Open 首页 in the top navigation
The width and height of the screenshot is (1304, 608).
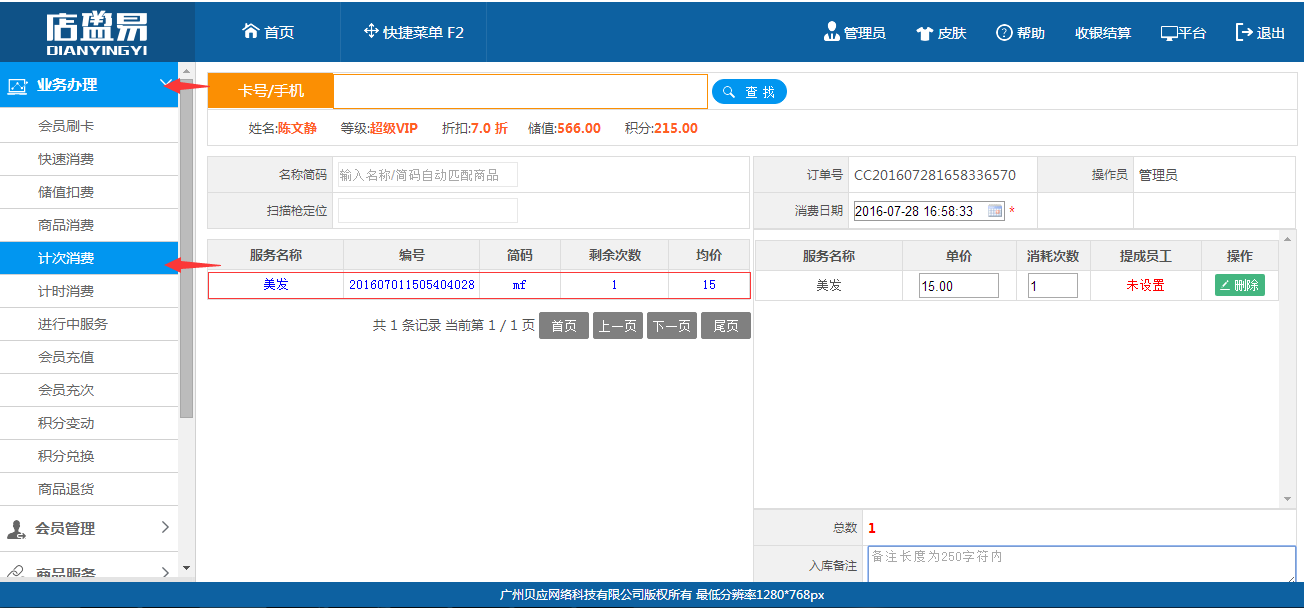pyautogui.click(x=268, y=31)
